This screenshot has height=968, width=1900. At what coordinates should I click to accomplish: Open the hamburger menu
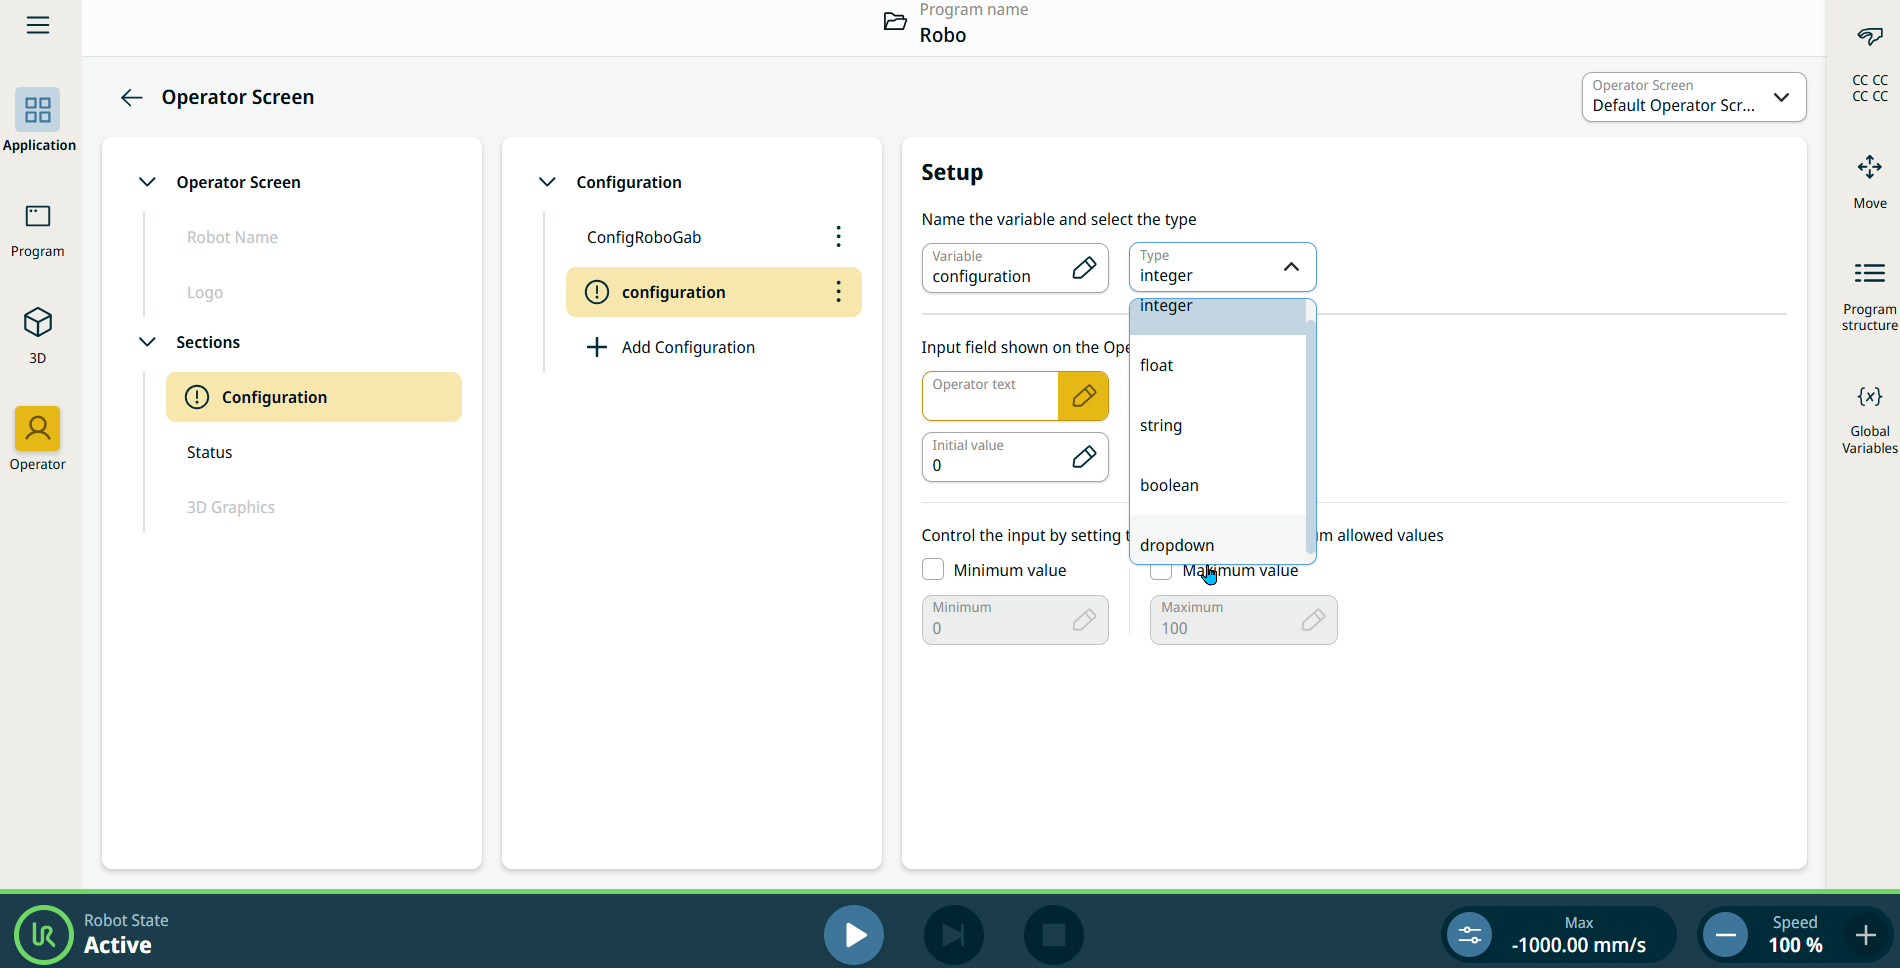point(38,25)
